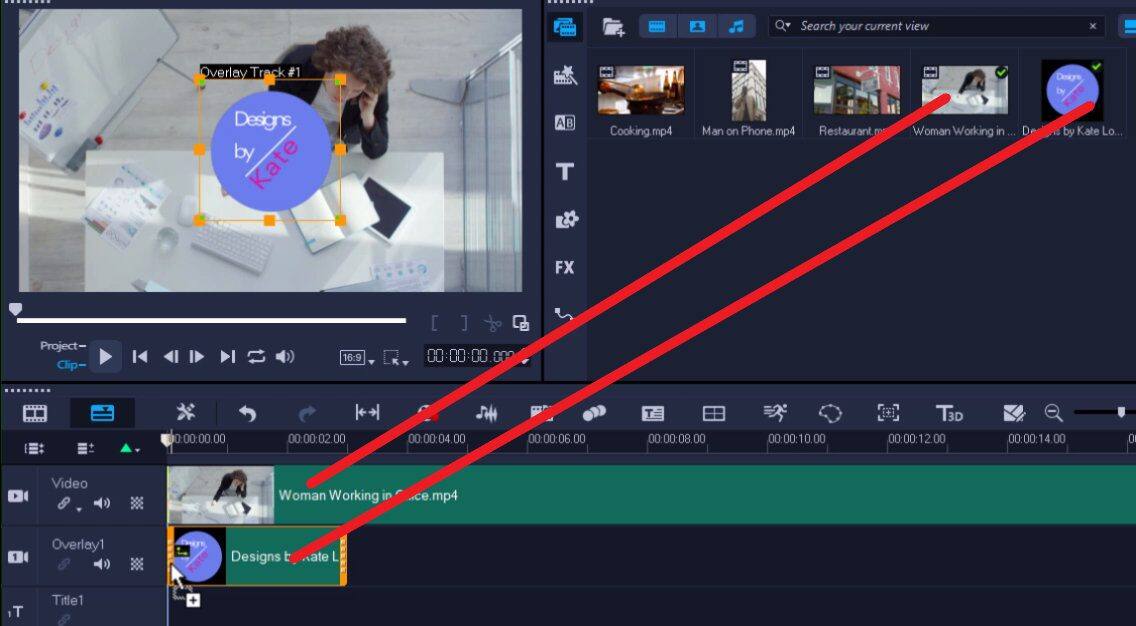Toggle the music filter in the library bar

tap(738, 26)
